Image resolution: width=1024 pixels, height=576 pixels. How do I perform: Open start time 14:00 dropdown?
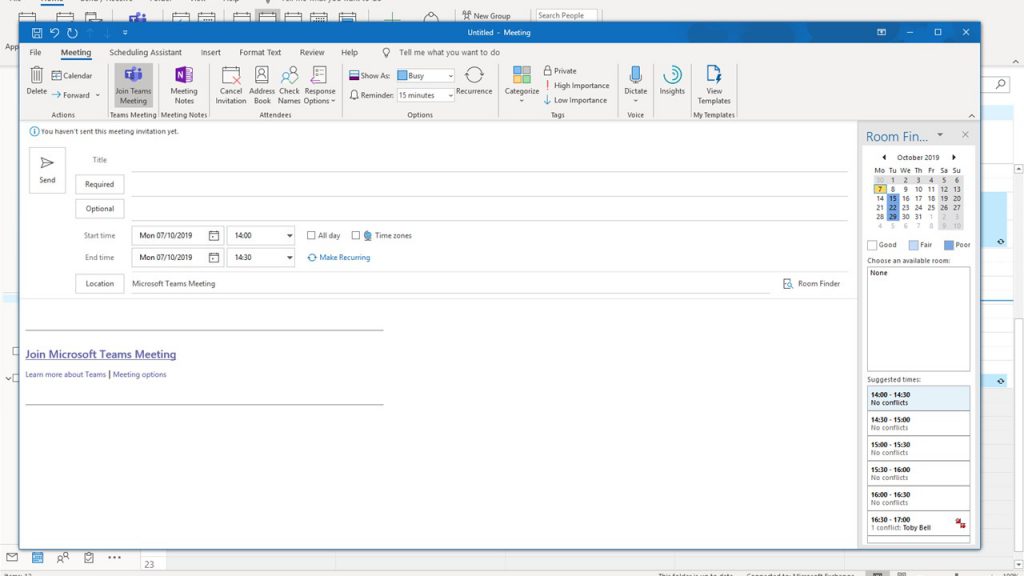tap(289, 236)
